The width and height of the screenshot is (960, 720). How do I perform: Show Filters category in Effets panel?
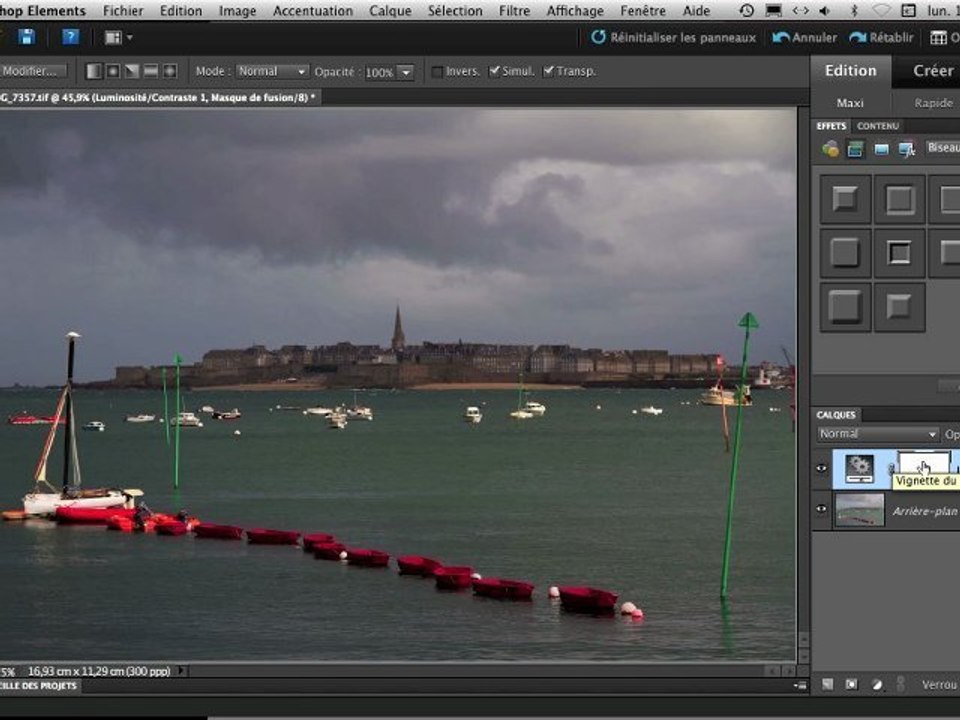830,149
